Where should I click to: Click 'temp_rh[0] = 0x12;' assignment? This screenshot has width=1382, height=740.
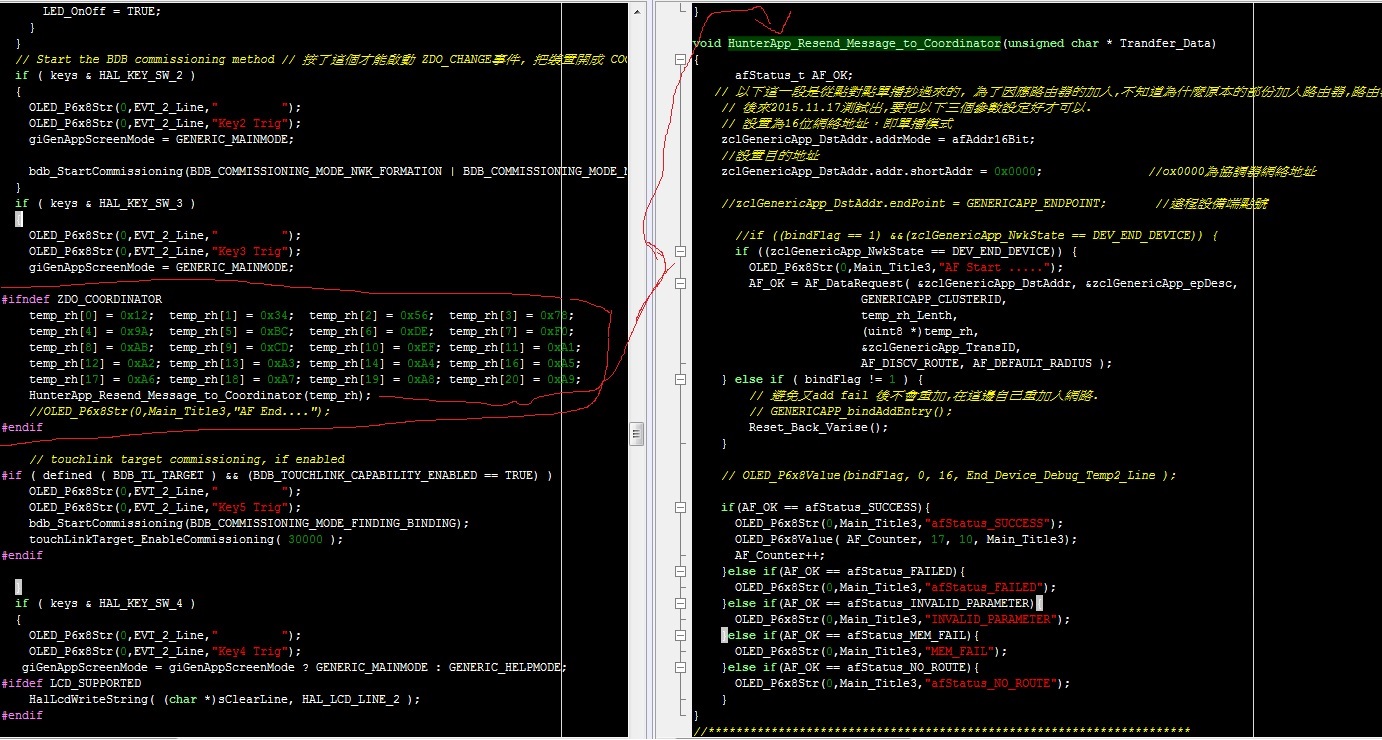91,315
